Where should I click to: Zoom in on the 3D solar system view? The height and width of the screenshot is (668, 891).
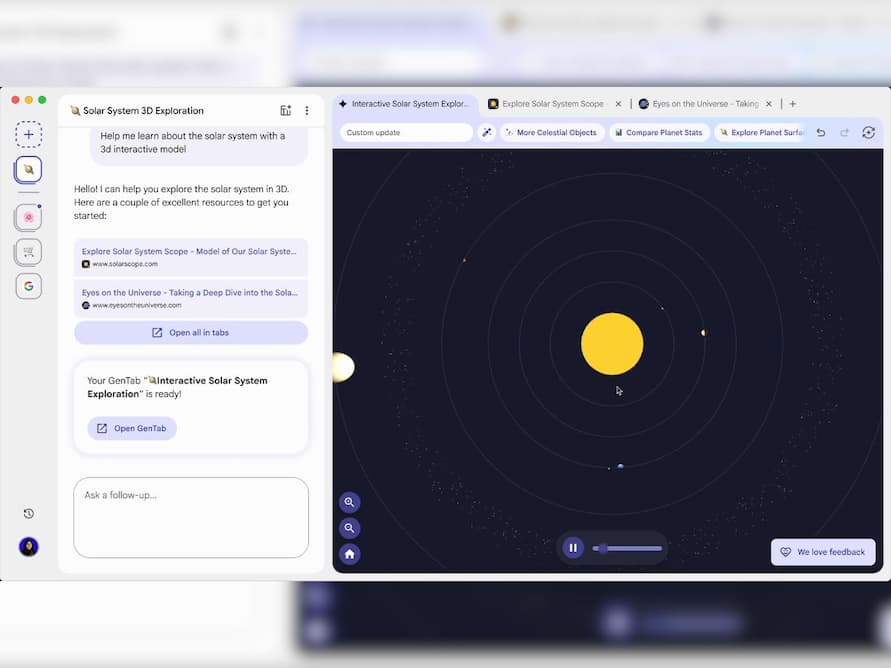pyautogui.click(x=349, y=502)
